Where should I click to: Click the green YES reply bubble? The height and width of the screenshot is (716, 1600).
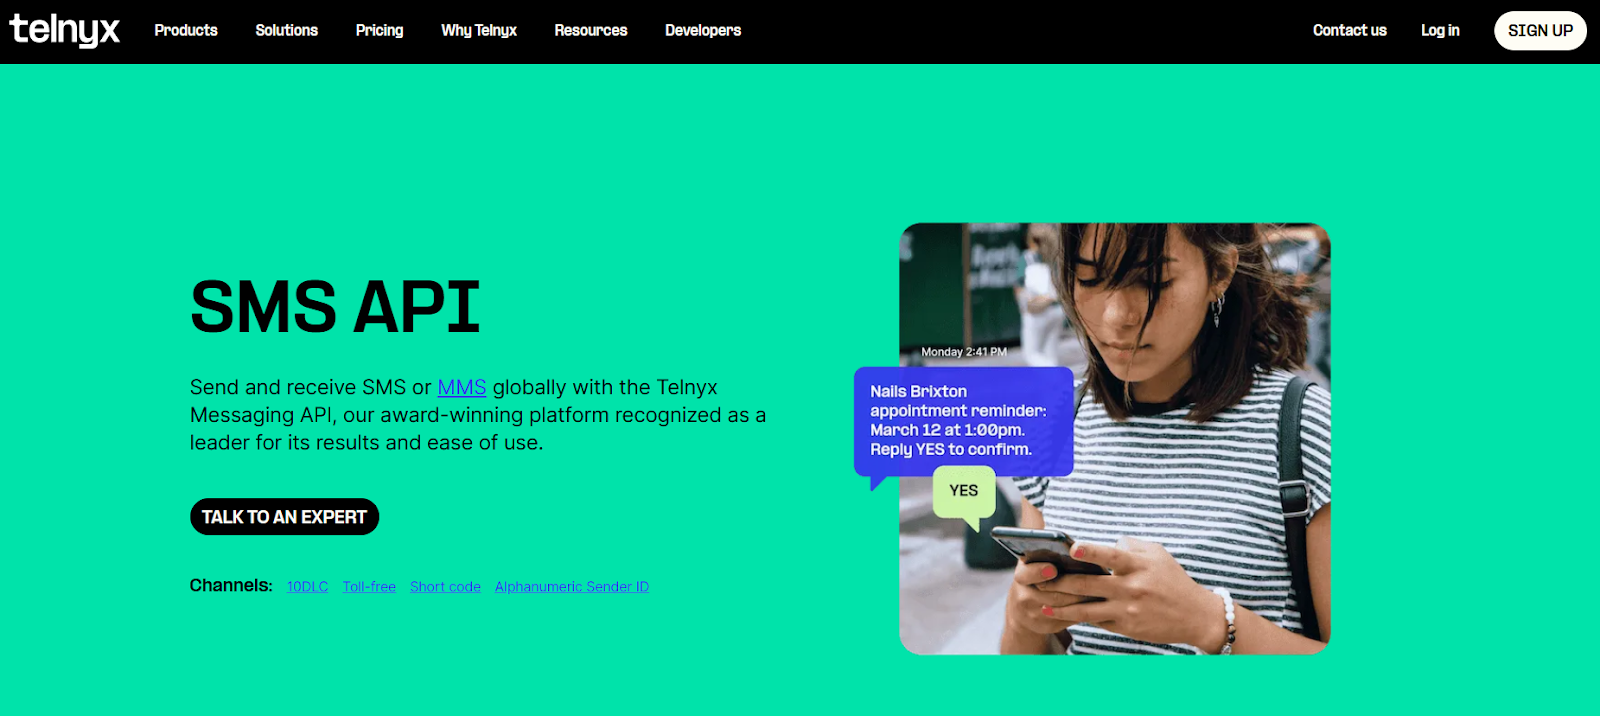tap(964, 492)
